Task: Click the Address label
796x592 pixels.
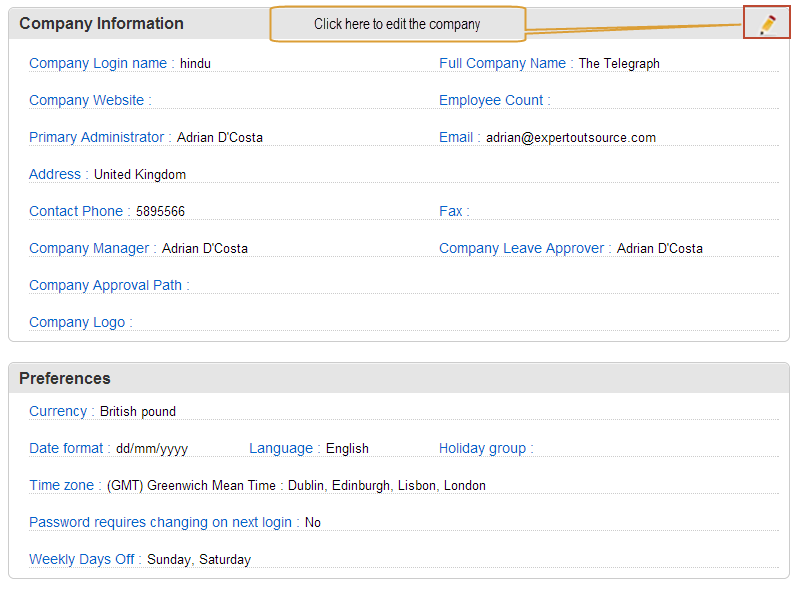Action: [55, 175]
